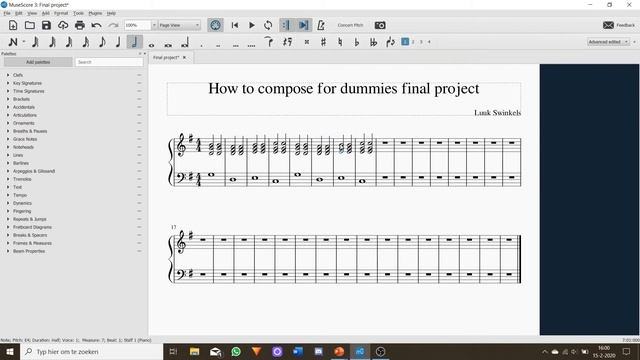Viewport: 640px width, 360px height.
Task: Switch to the Final project score tab
Action: click(166, 58)
